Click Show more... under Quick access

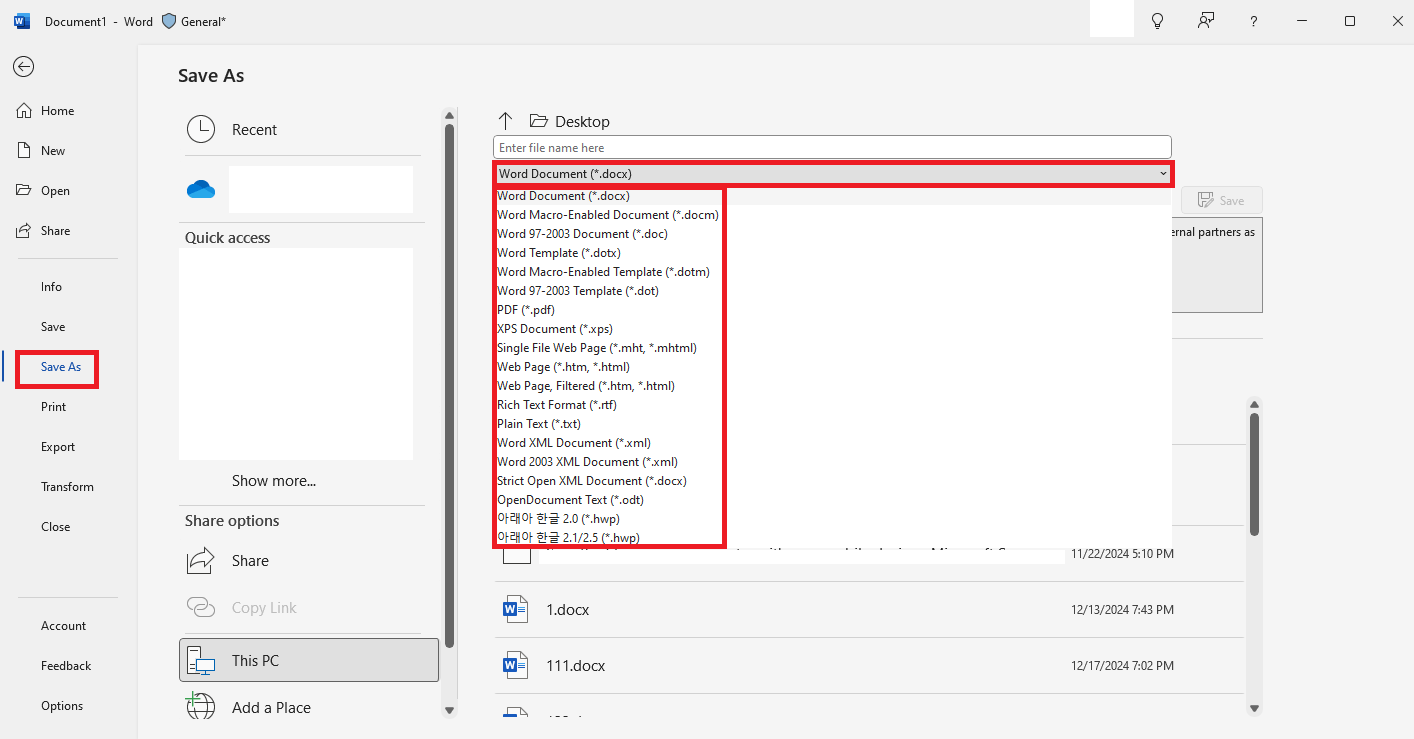[x=274, y=481]
